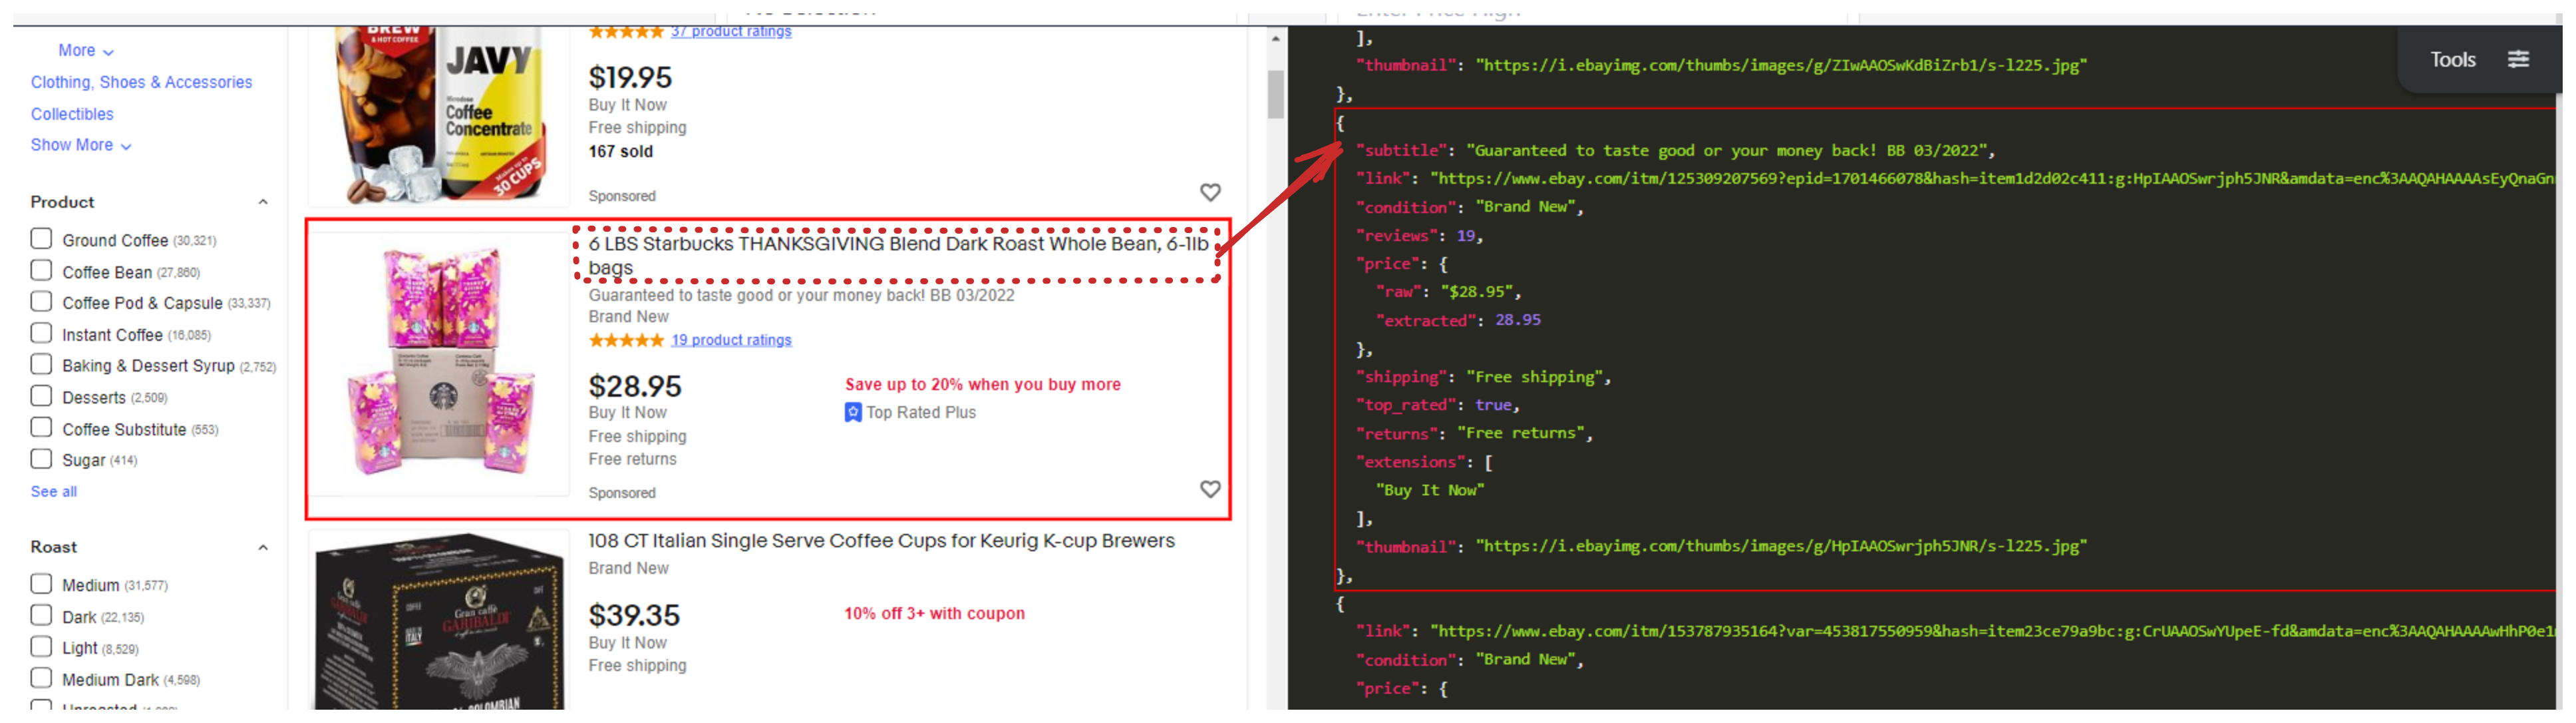Screen dimensions: 2576x723
Task: Open the Collectibles category
Action: point(71,113)
